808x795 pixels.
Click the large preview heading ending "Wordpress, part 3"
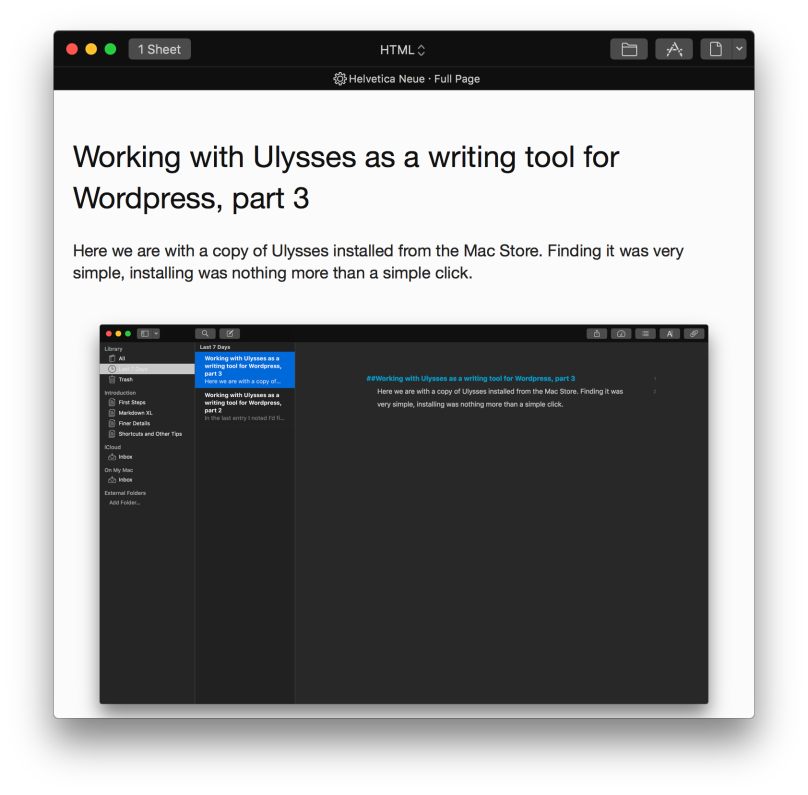click(346, 177)
